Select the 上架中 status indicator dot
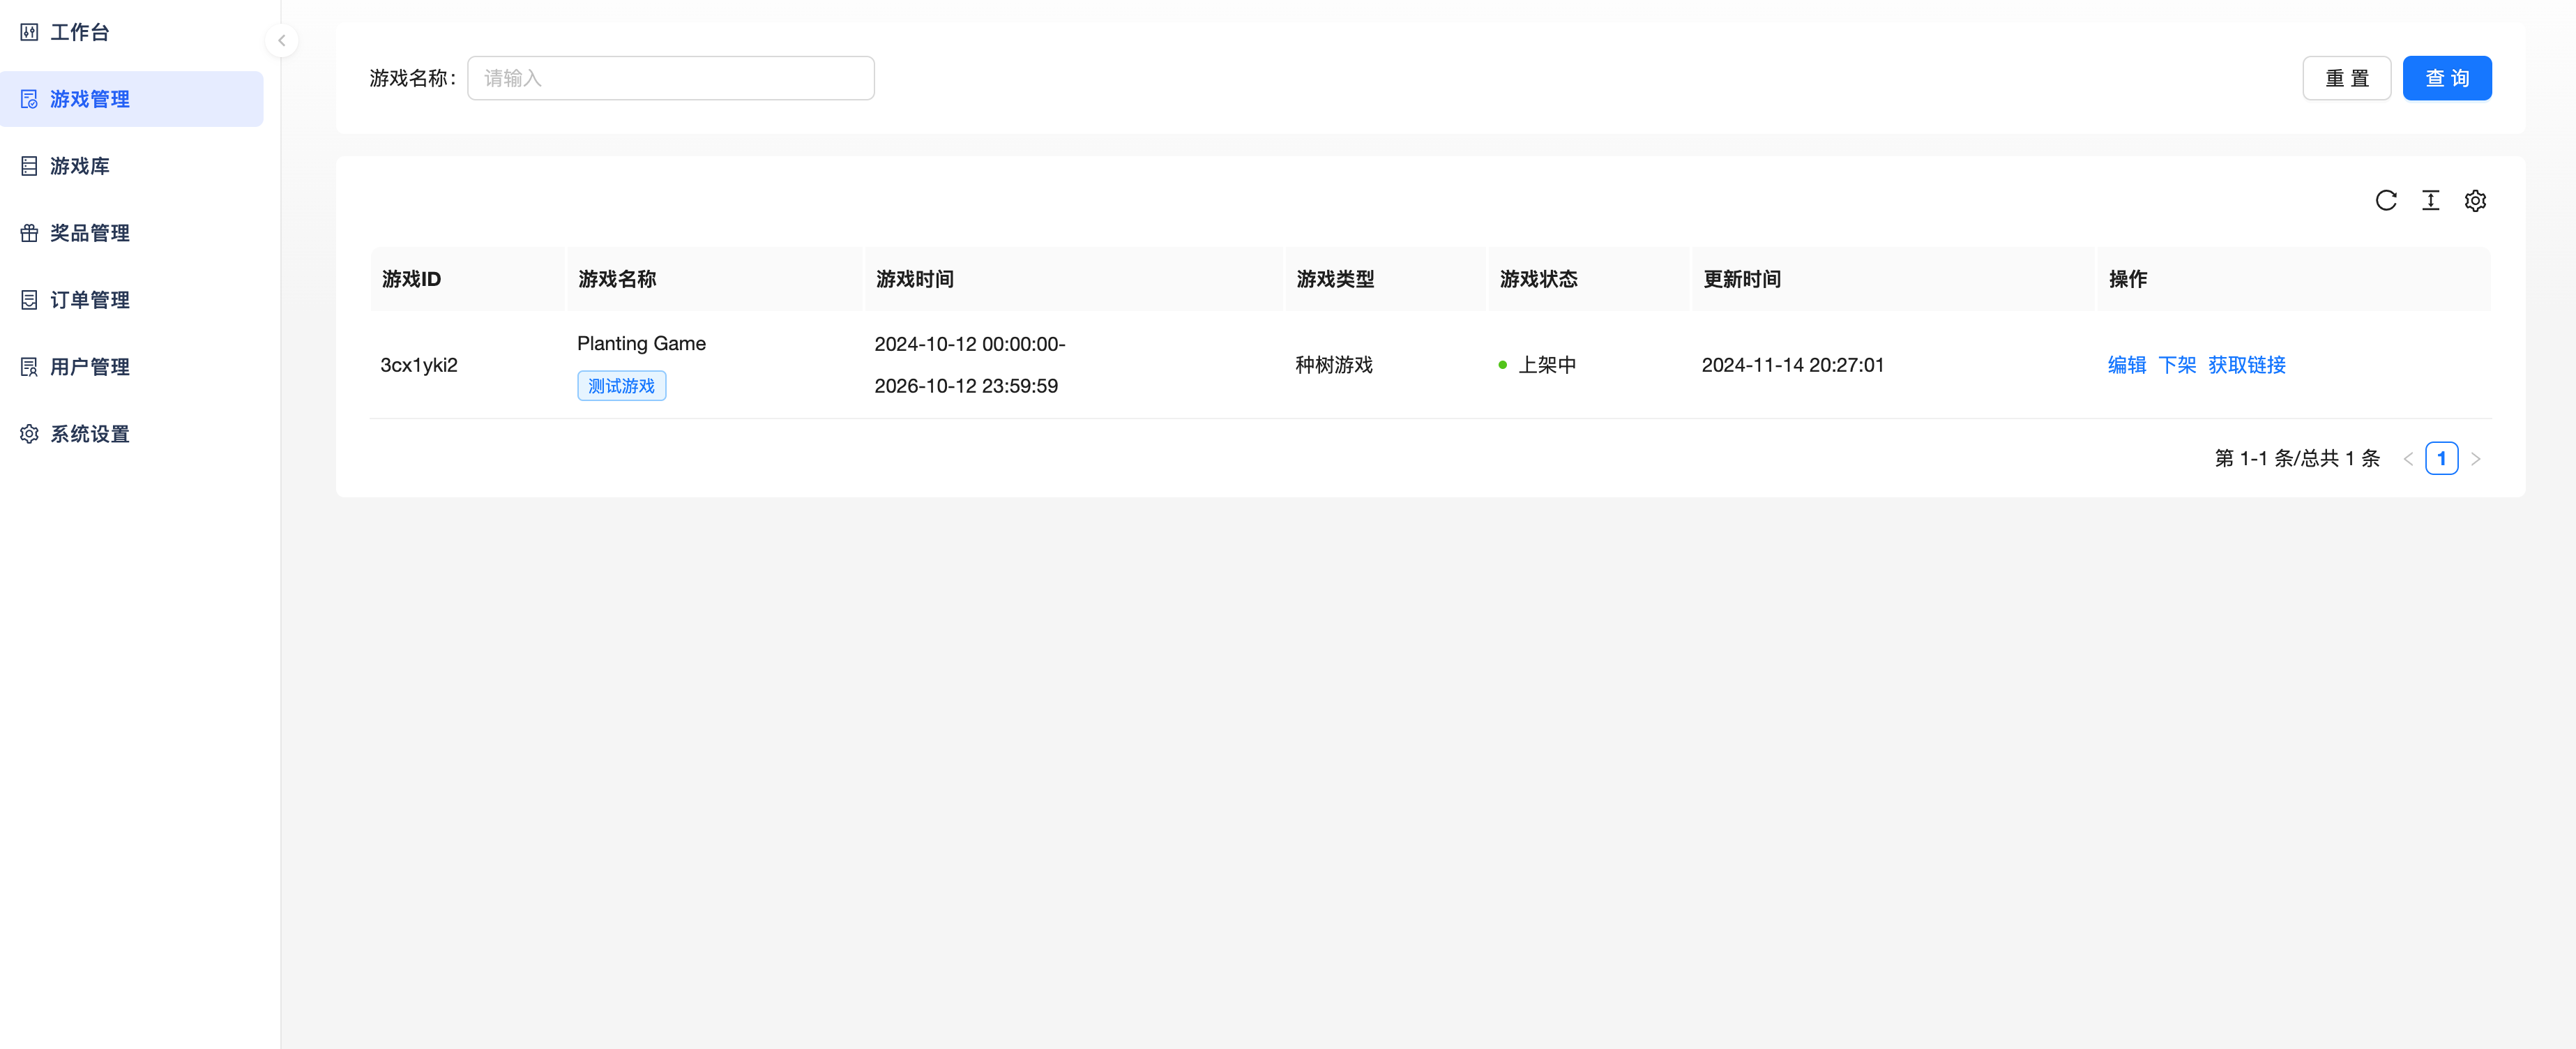This screenshot has height=1049, width=2576. click(1503, 365)
